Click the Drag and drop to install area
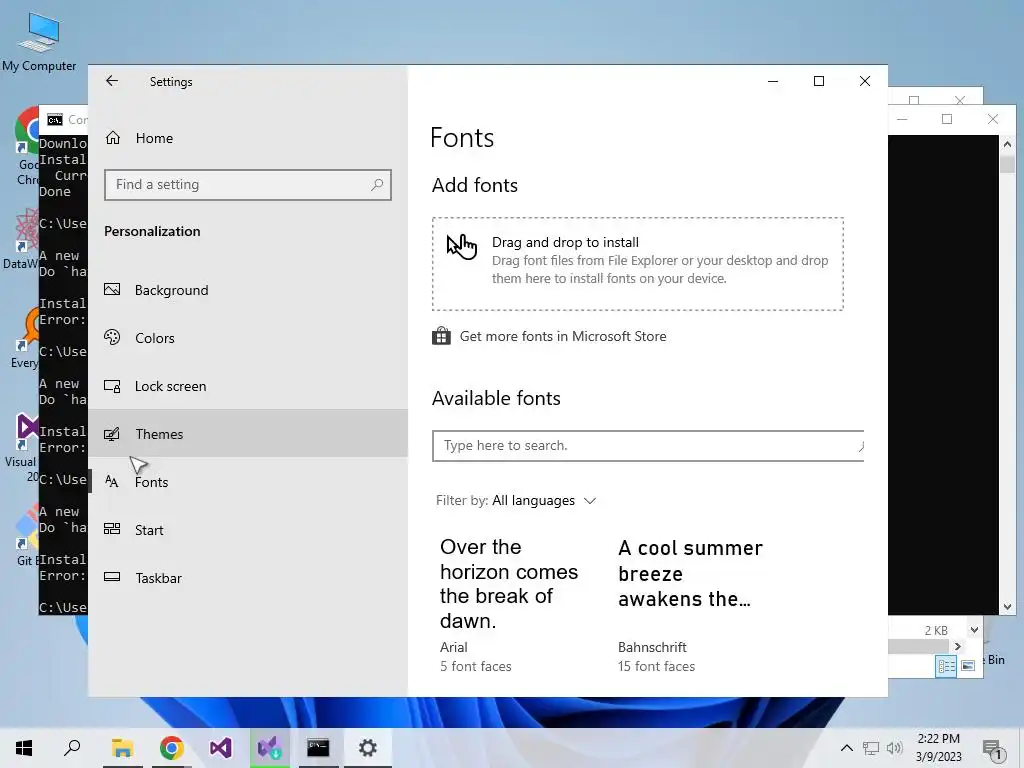The image size is (1024, 768). tap(637, 264)
